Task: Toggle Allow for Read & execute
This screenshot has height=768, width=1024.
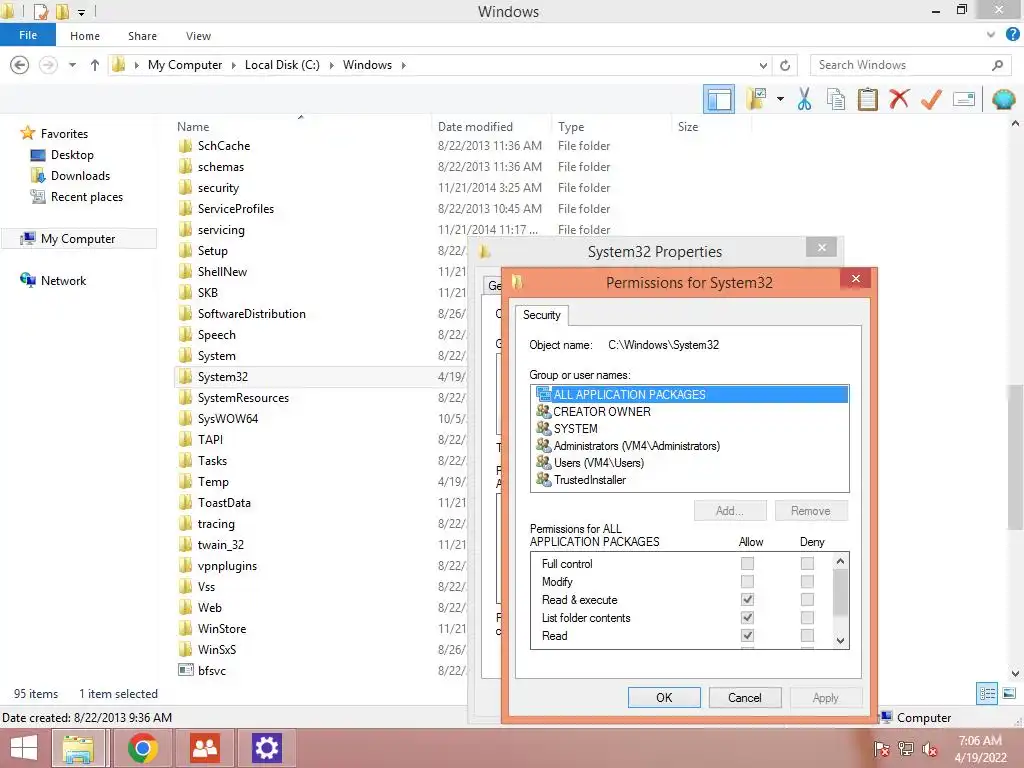Action: click(x=747, y=599)
